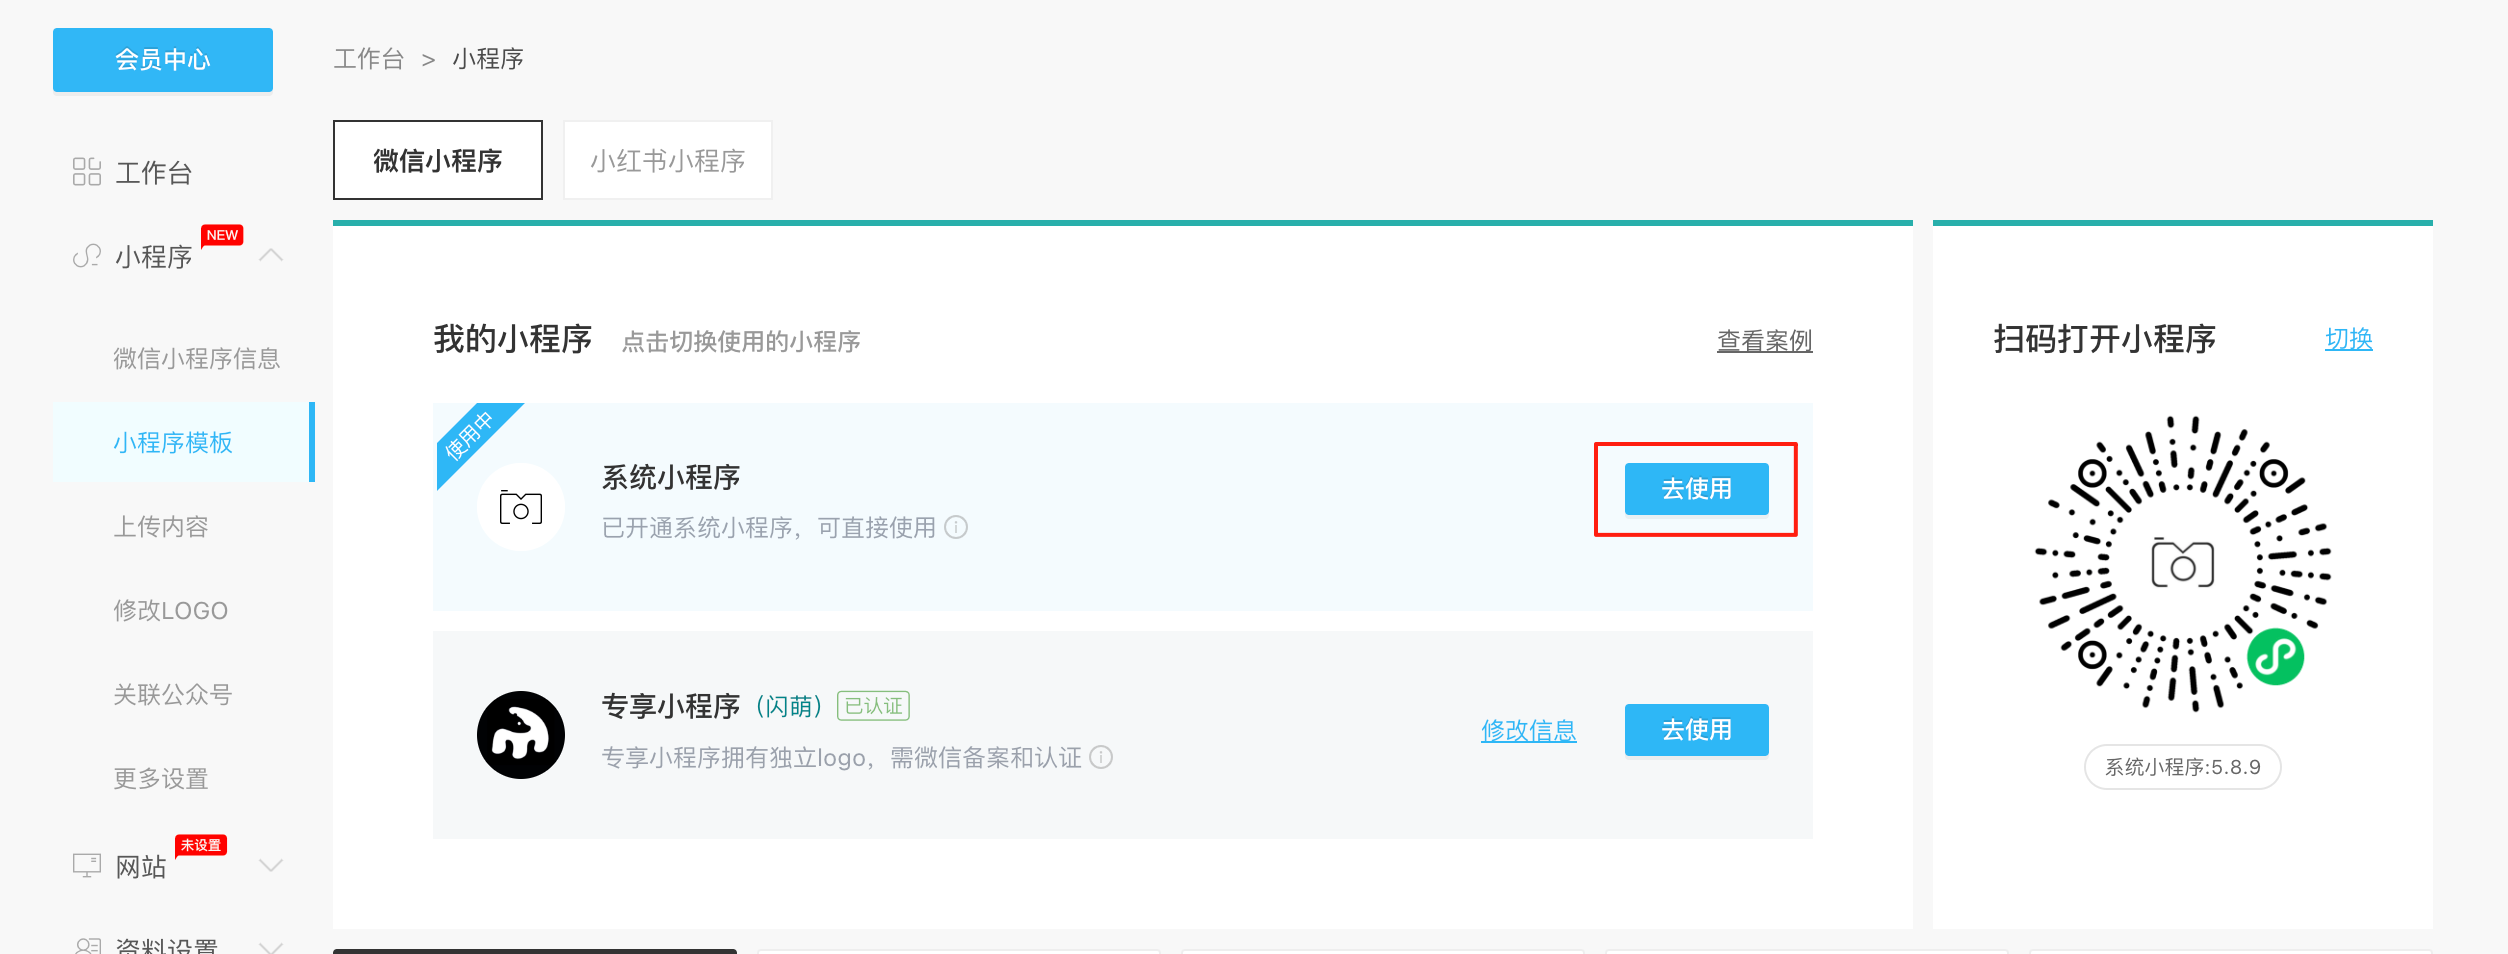Click the 系统小程序 title text
The width and height of the screenshot is (2508, 954).
point(671,477)
